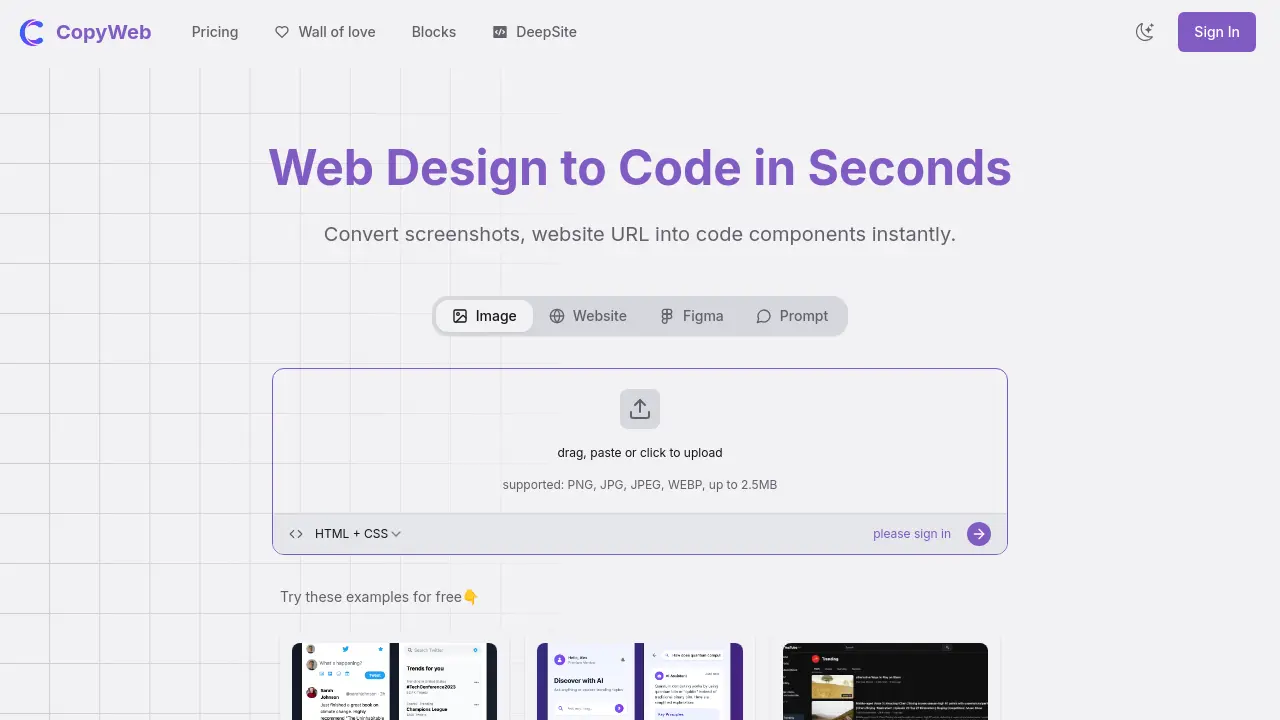
Task: Click the chat bubble icon in Prompt tab
Action: pos(764,316)
